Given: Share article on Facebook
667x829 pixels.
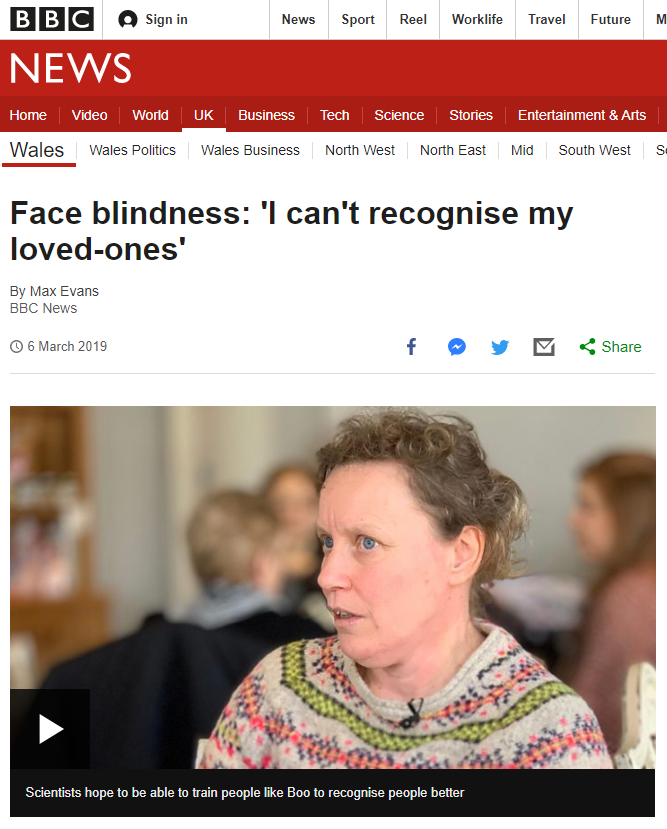Looking at the screenshot, I should pos(411,347).
